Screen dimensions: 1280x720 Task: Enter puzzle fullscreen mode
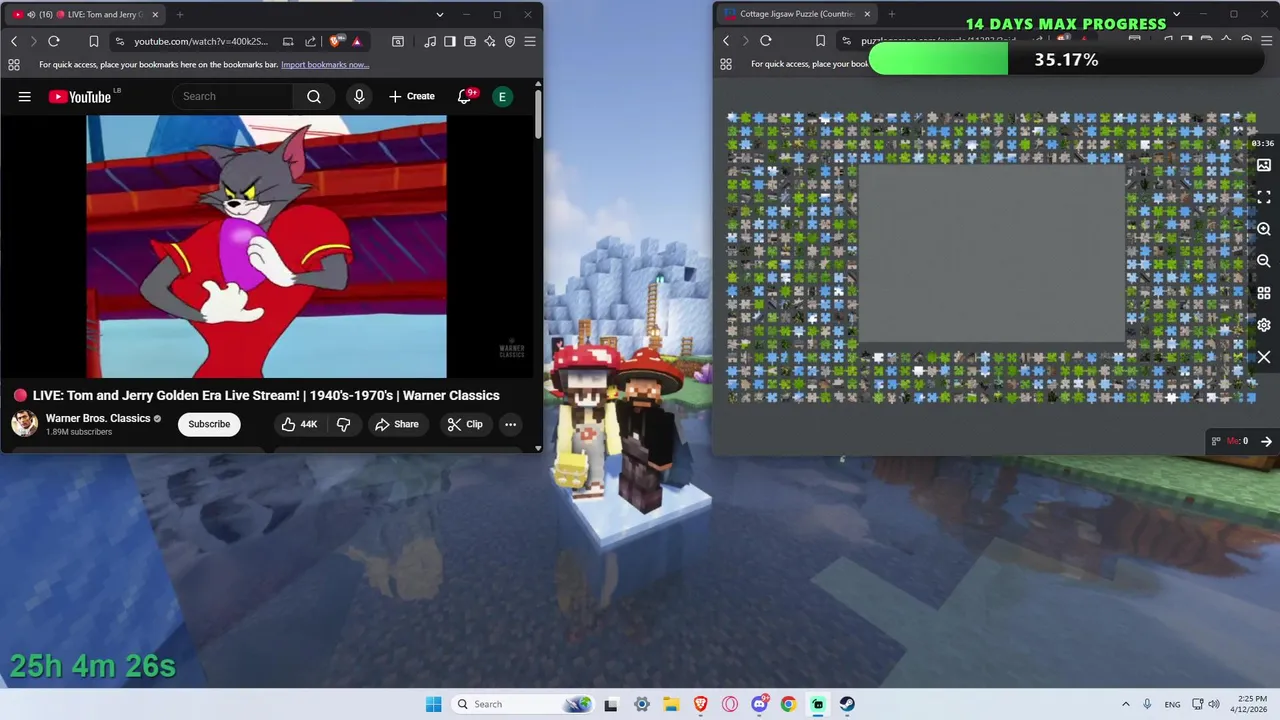point(1264,197)
